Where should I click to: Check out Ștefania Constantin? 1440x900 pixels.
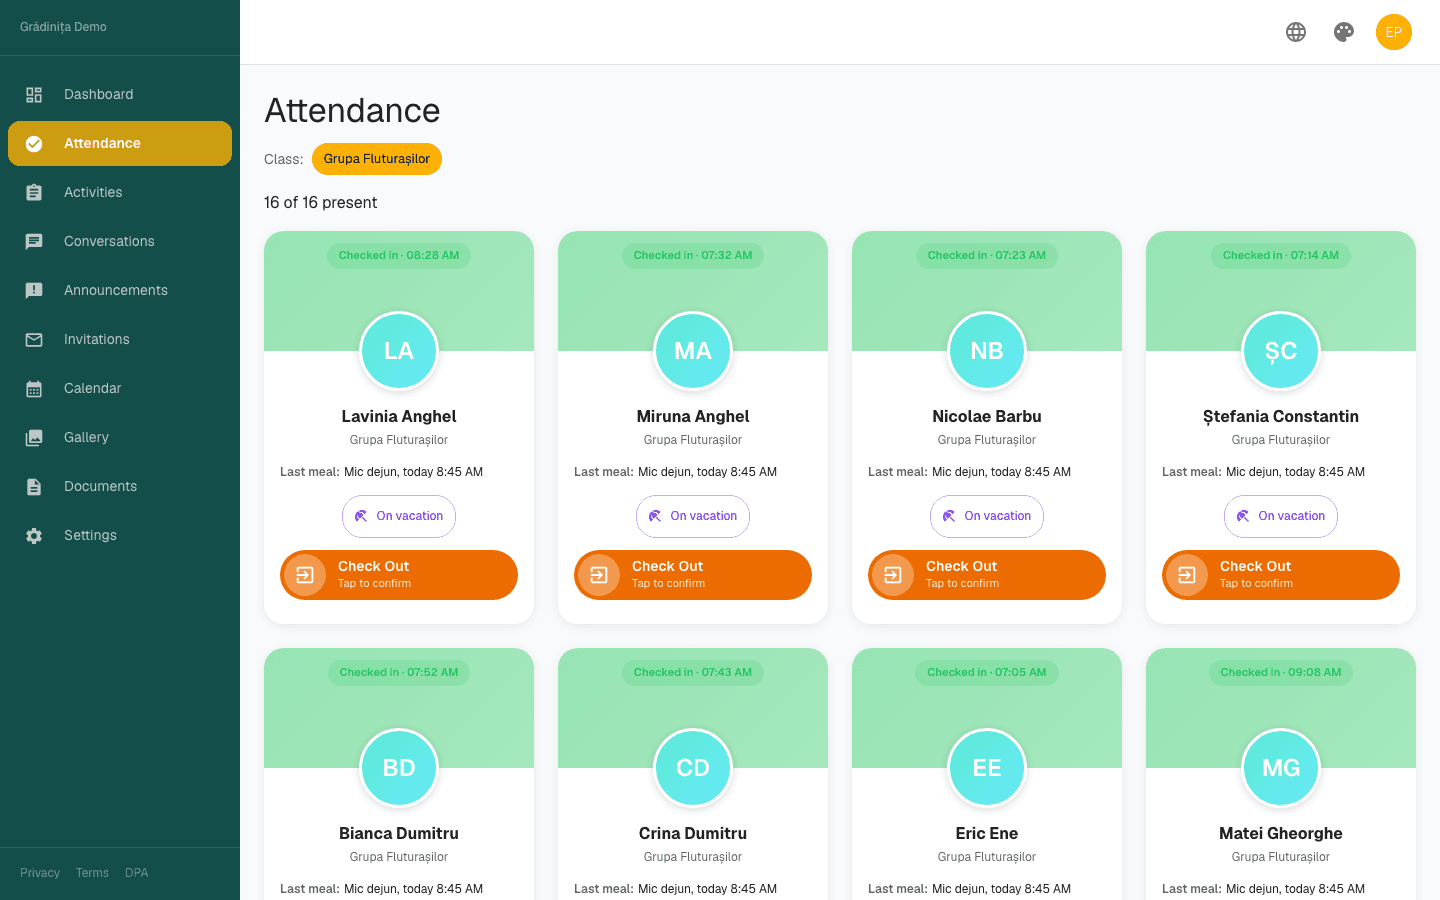coord(1281,575)
